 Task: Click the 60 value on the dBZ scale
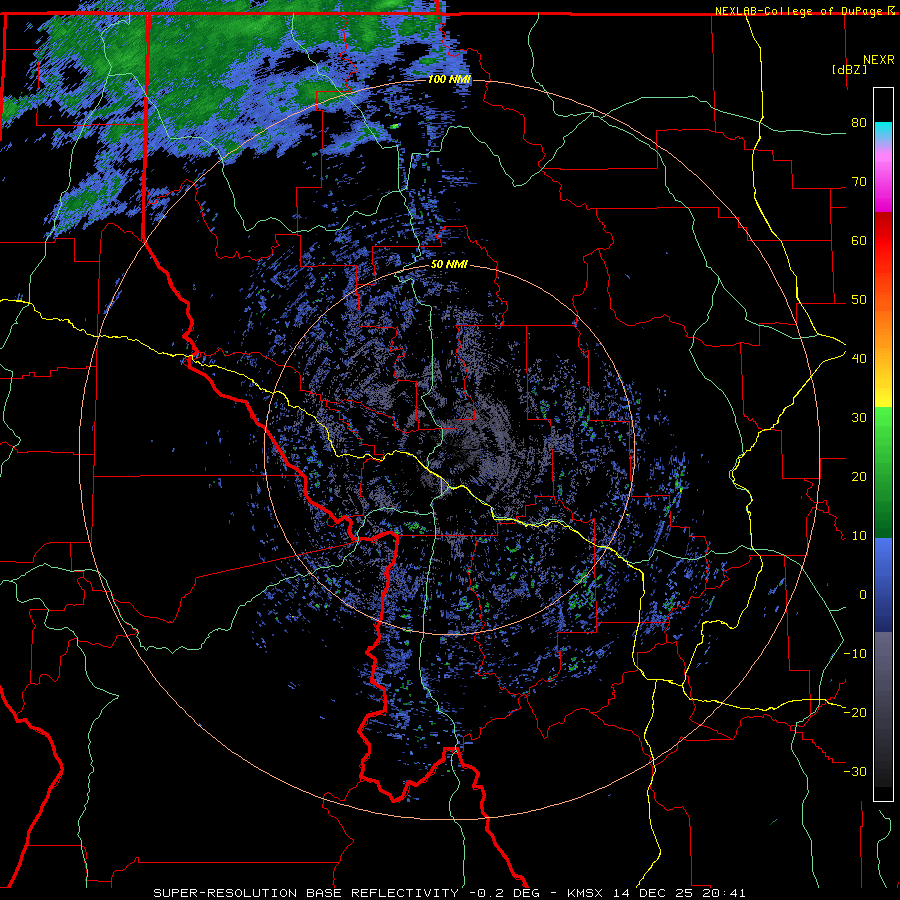coord(859,240)
